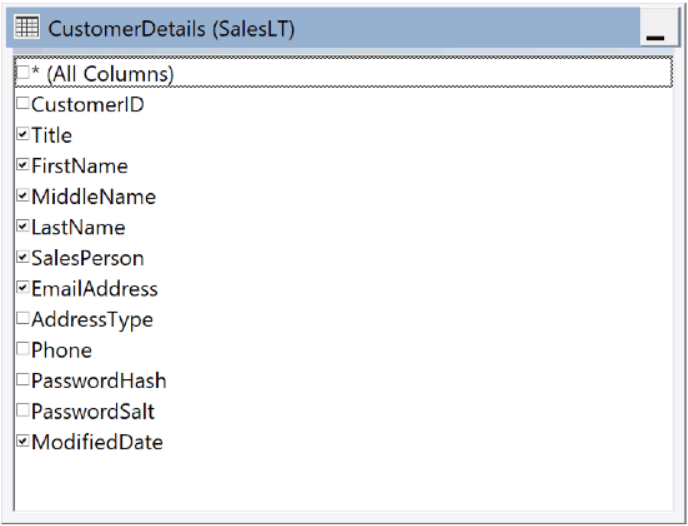
Task: Select the CustomerDetails (SalesLT) title bar
Action: (323, 28)
